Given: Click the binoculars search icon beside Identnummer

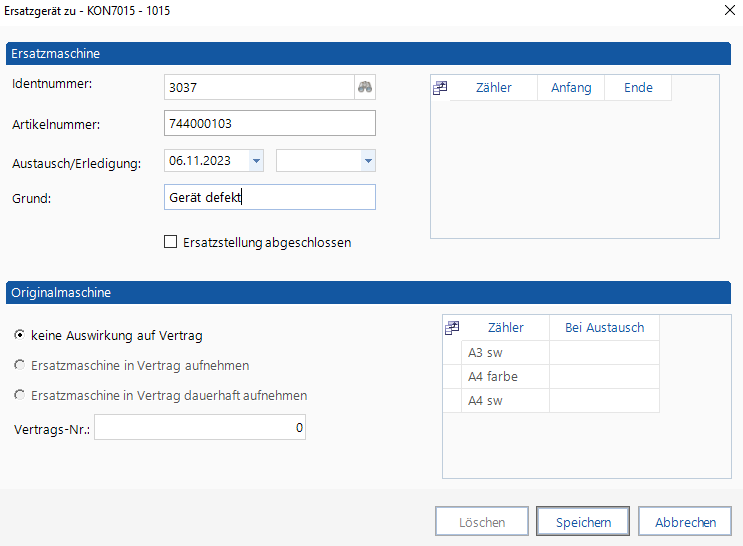Looking at the screenshot, I should tap(365, 88).
